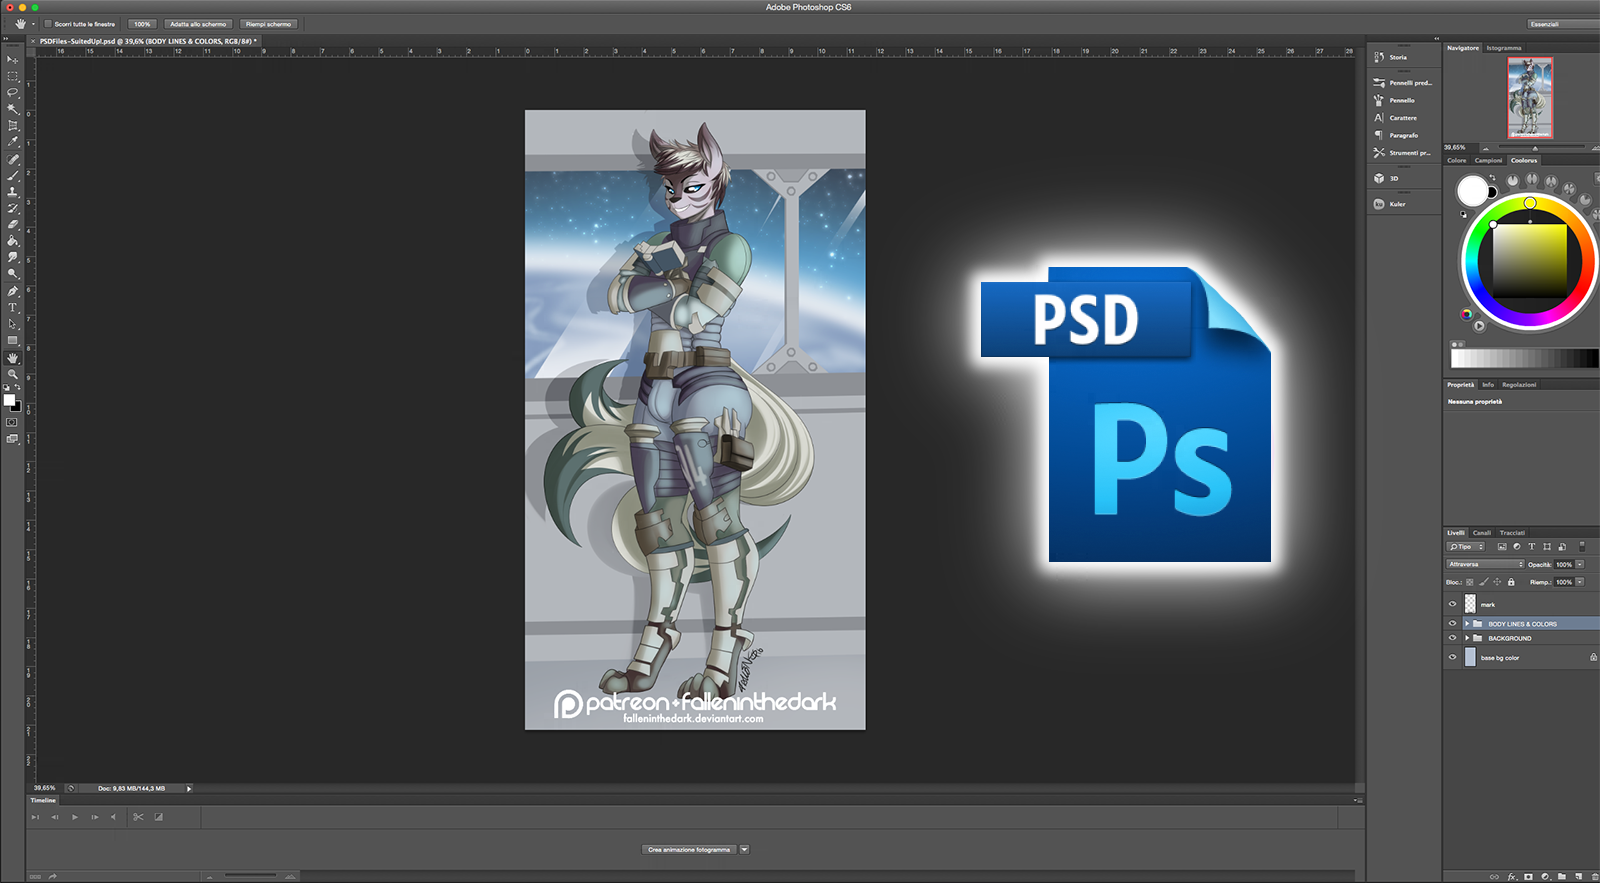Viewport: 1600px width, 883px height.
Task: Select the Healing Brush tool
Action: pyautogui.click(x=12, y=159)
